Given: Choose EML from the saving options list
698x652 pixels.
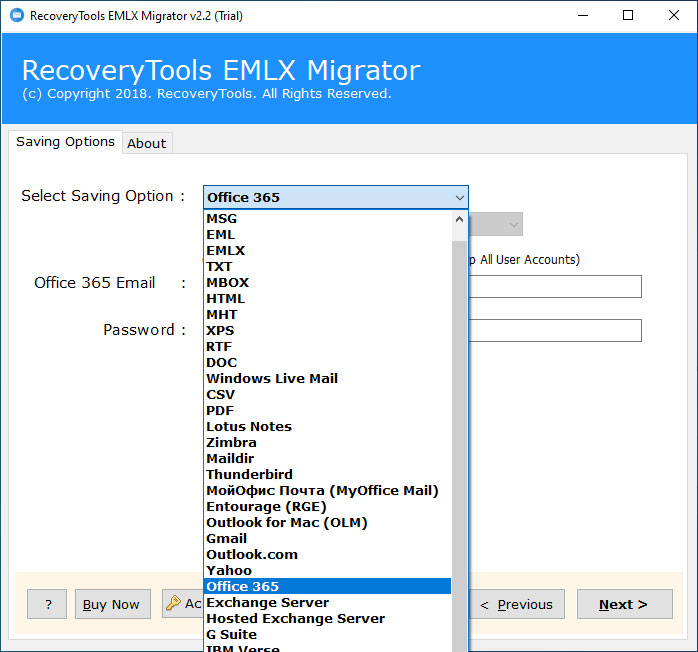Looking at the screenshot, I should point(327,235).
